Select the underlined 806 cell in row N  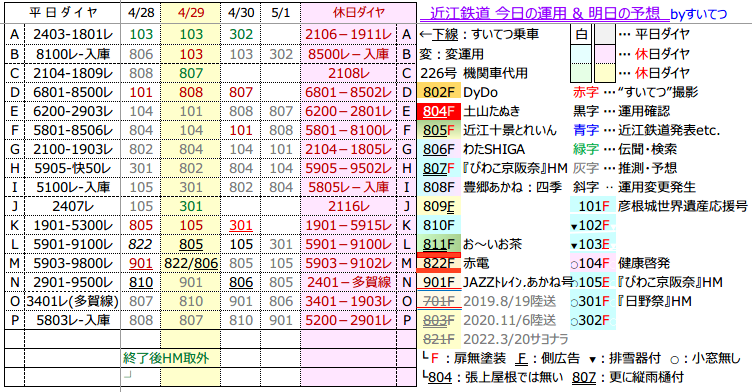241,282
